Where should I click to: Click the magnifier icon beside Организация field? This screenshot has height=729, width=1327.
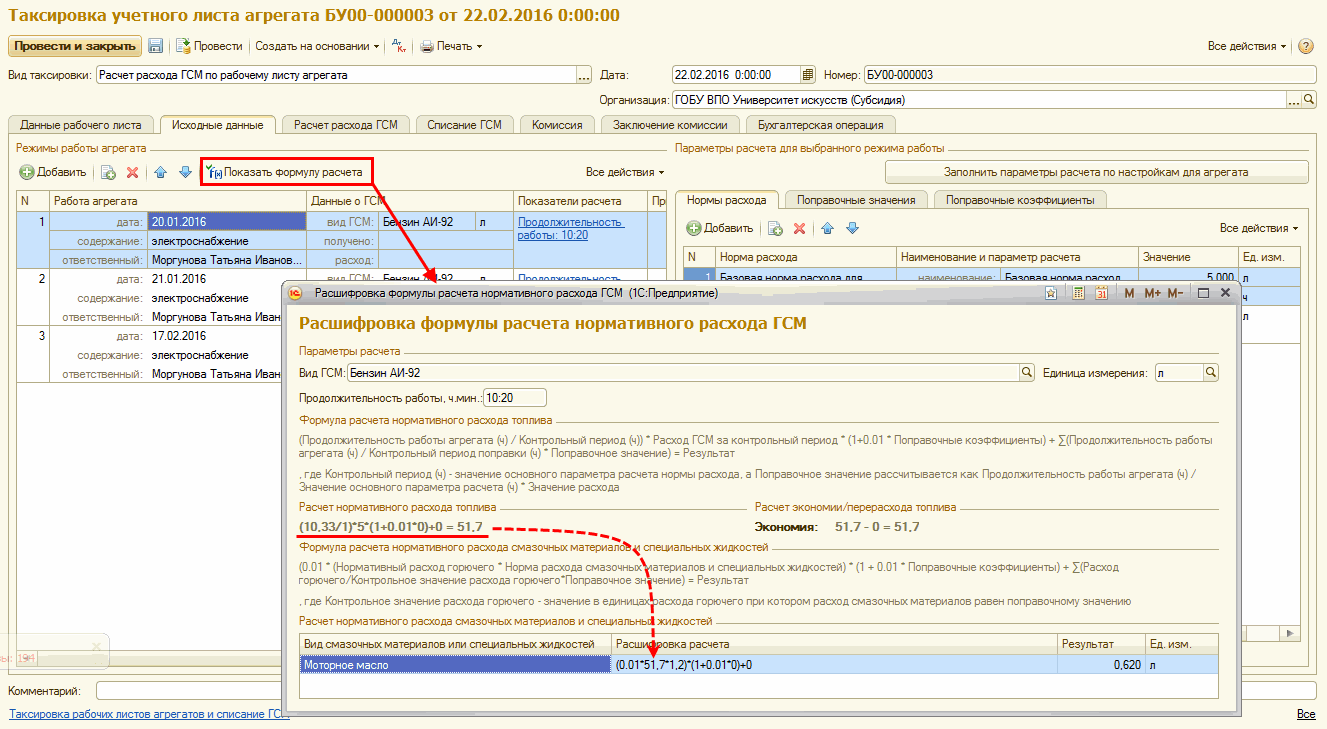(x=1309, y=100)
